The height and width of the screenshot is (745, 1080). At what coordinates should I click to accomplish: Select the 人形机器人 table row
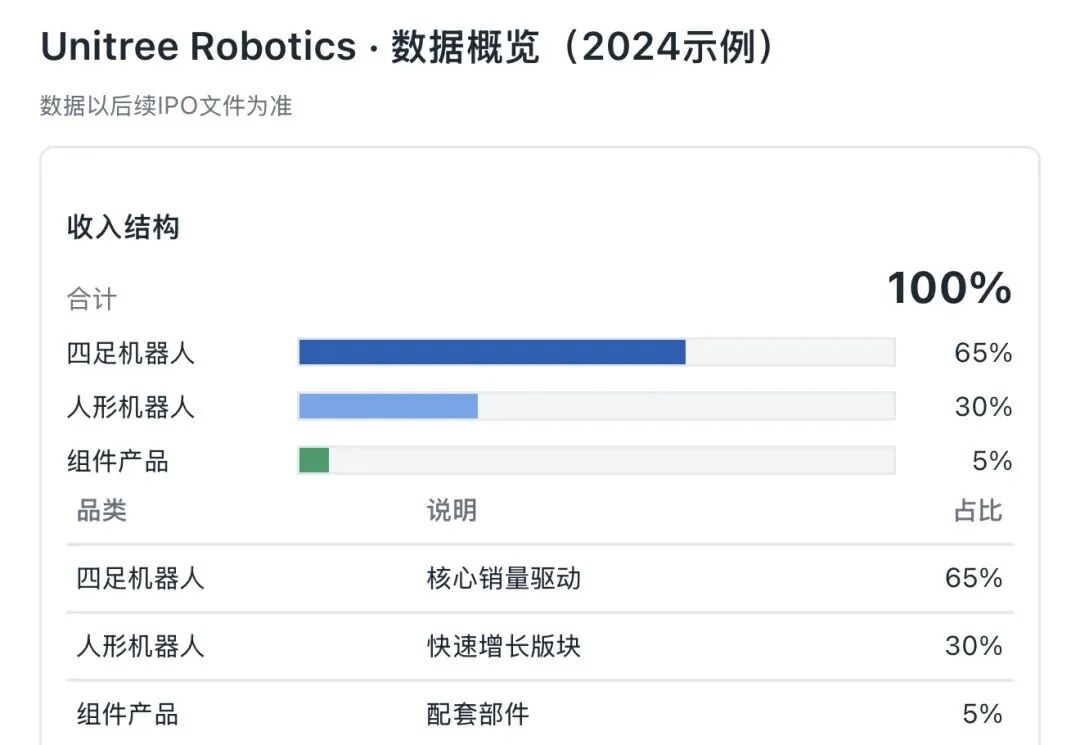[x=540, y=647]
